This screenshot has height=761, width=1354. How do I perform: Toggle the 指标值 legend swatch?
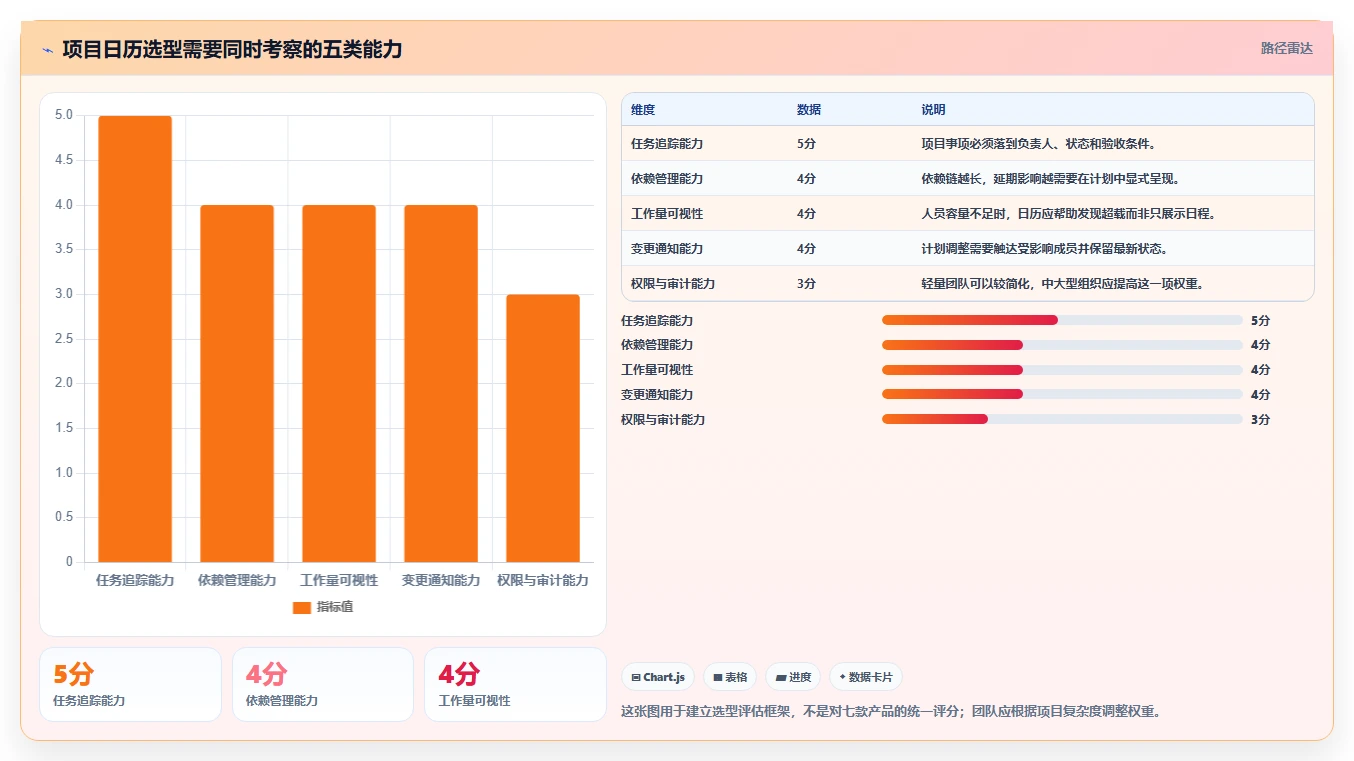pos(302,607)
